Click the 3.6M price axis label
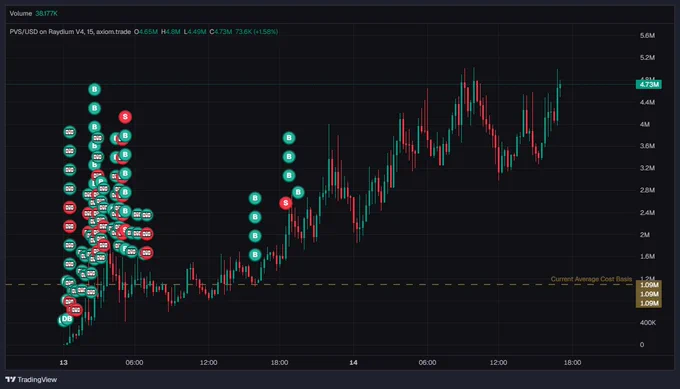Image resolution: width=680 pixels, height=389 pixels. click(647, 146)
